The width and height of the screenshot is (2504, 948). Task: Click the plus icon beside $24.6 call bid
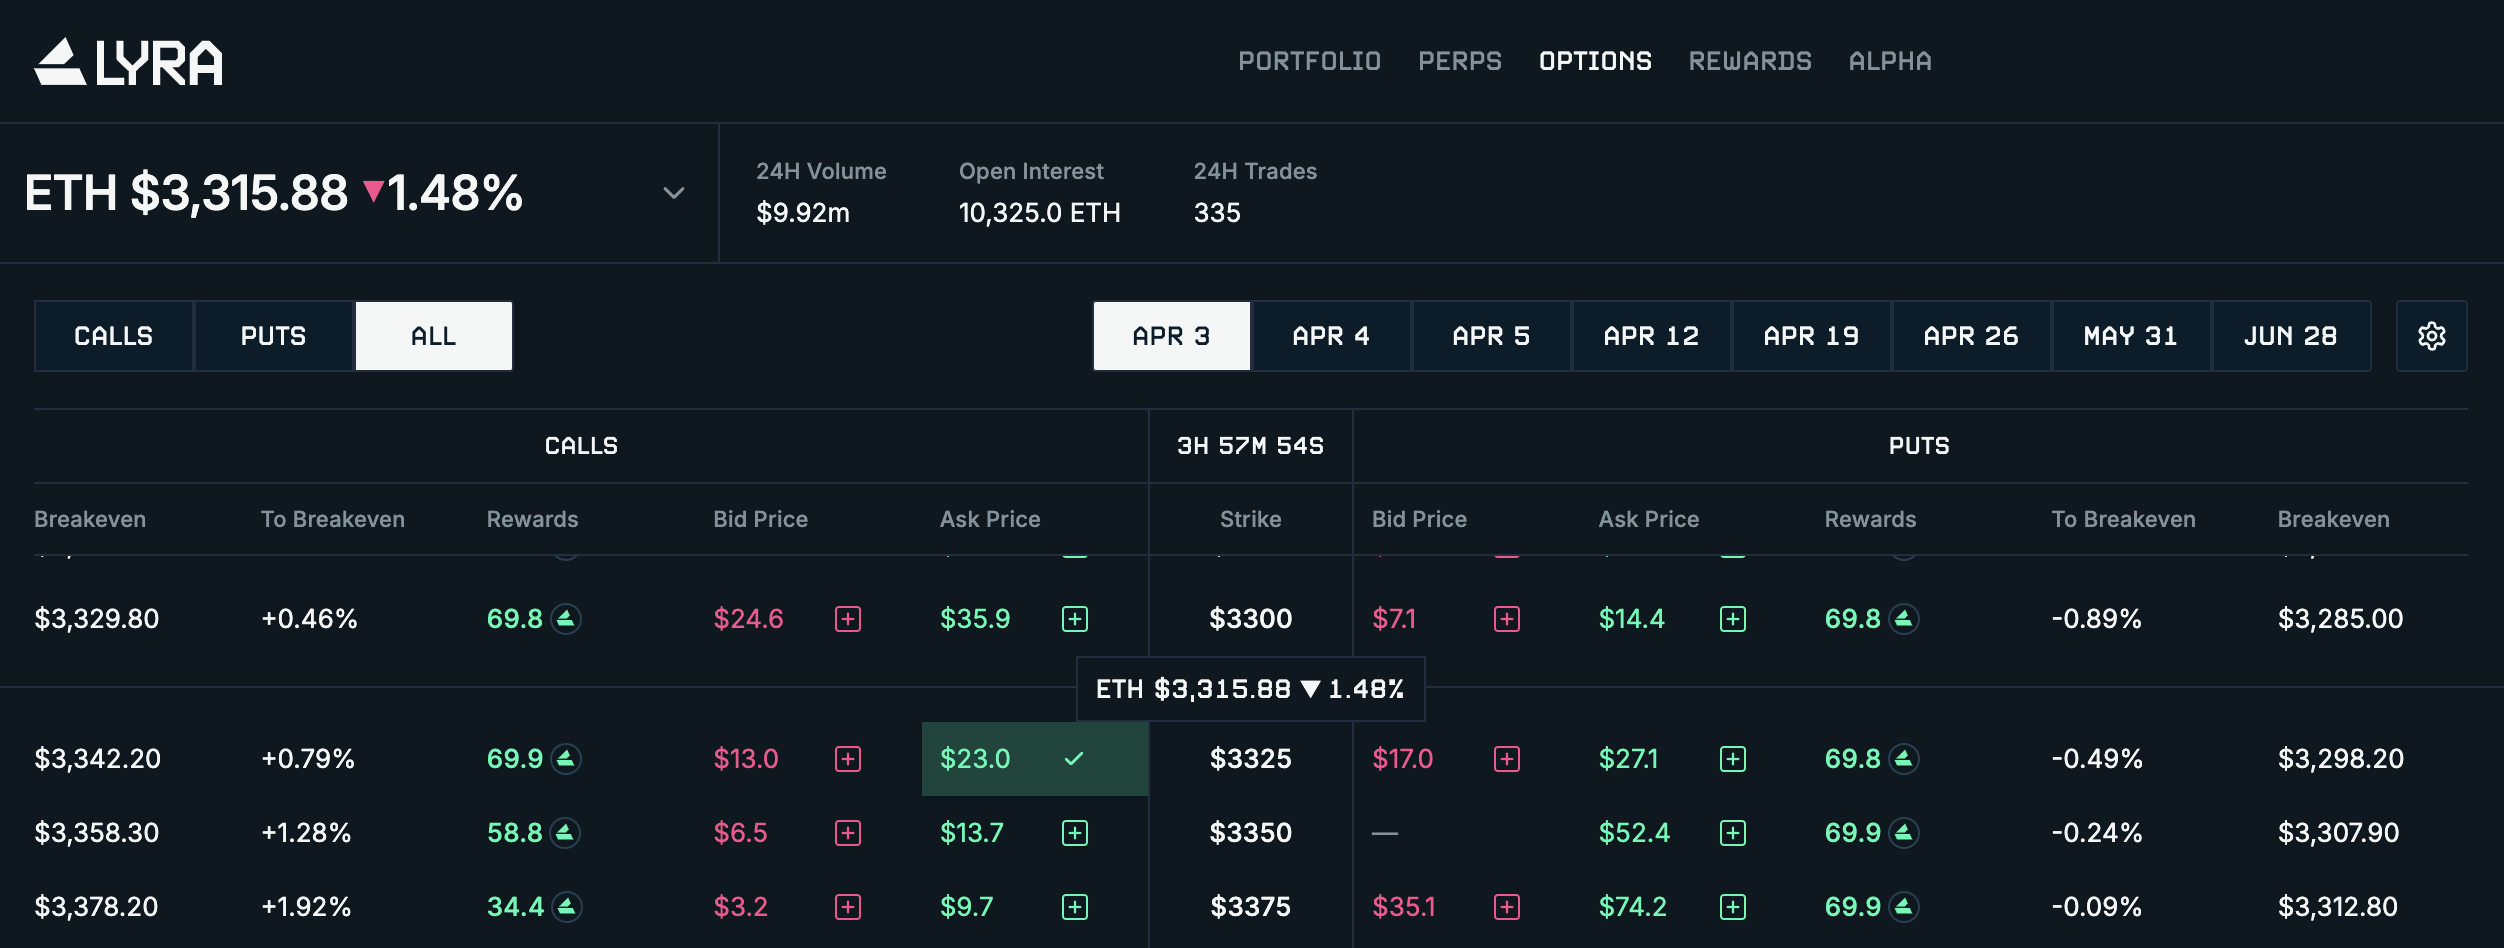click(849, 618)
